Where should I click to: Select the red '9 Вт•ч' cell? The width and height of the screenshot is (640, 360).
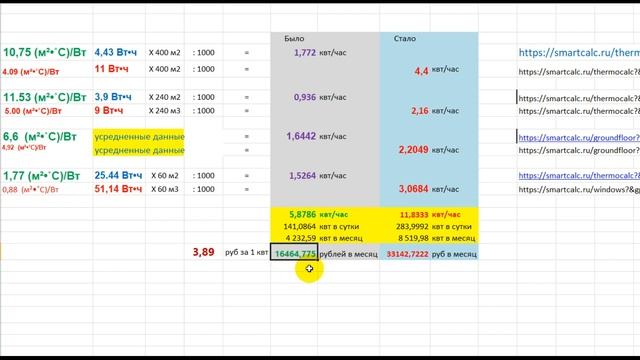point(109,110)
